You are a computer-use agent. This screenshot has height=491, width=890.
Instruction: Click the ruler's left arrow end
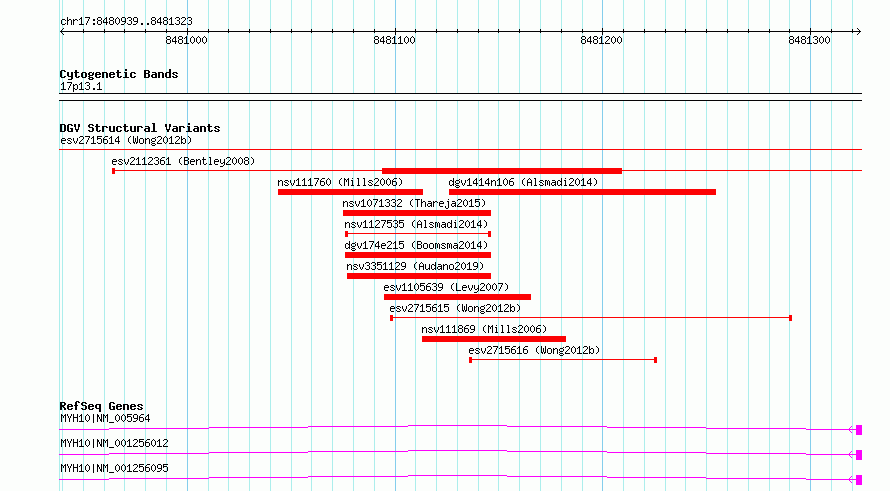63,31
